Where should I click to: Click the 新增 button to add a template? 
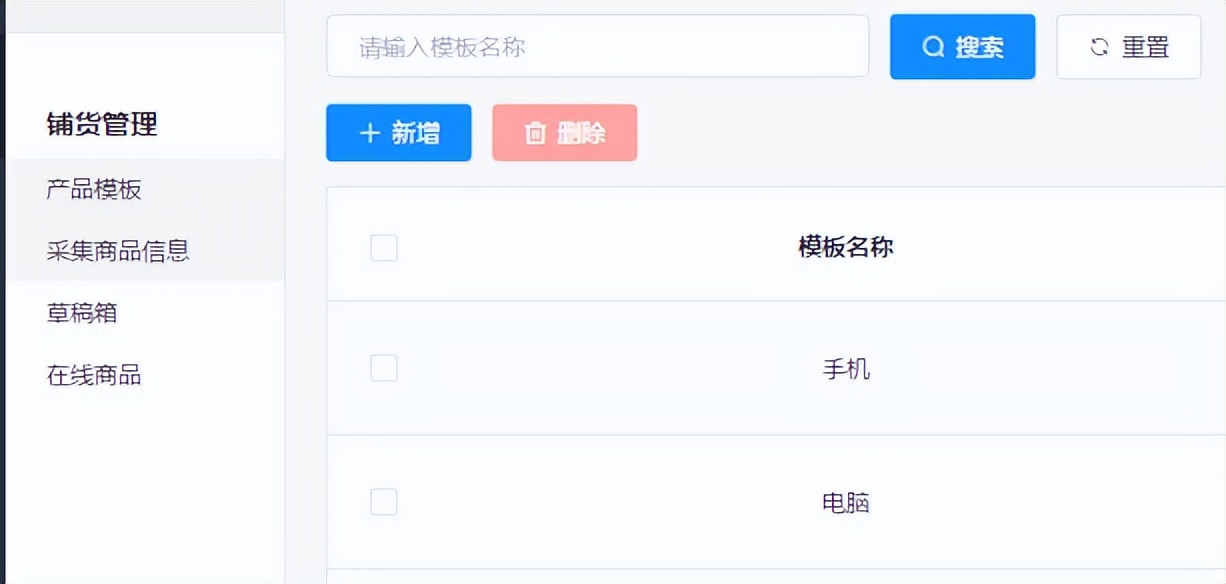(x=398, y=132)
